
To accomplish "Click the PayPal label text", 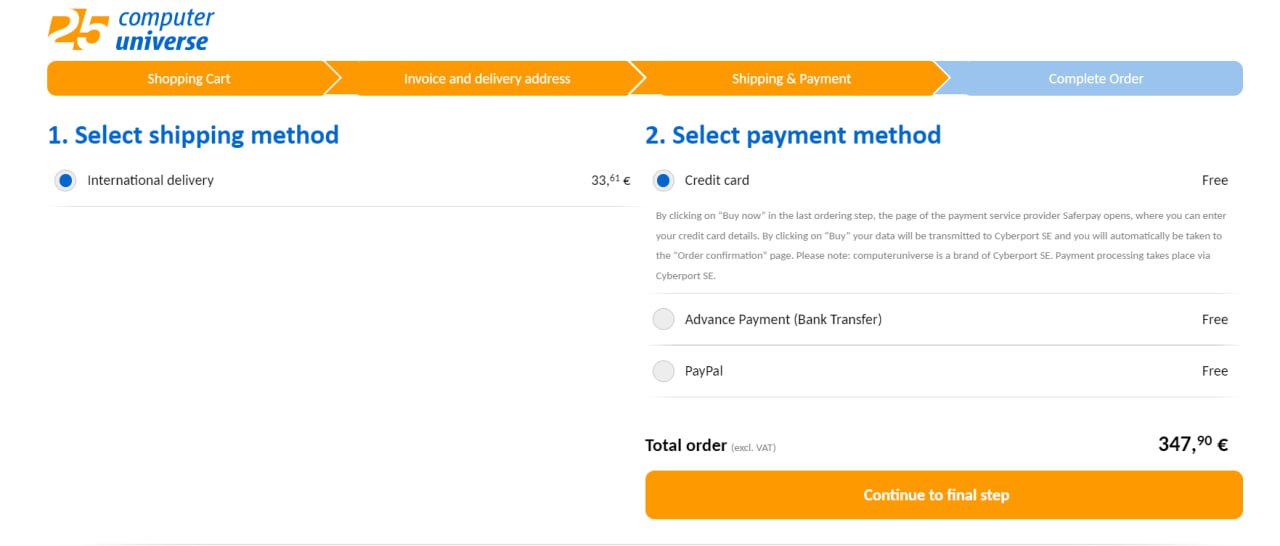I will point(704,371).
